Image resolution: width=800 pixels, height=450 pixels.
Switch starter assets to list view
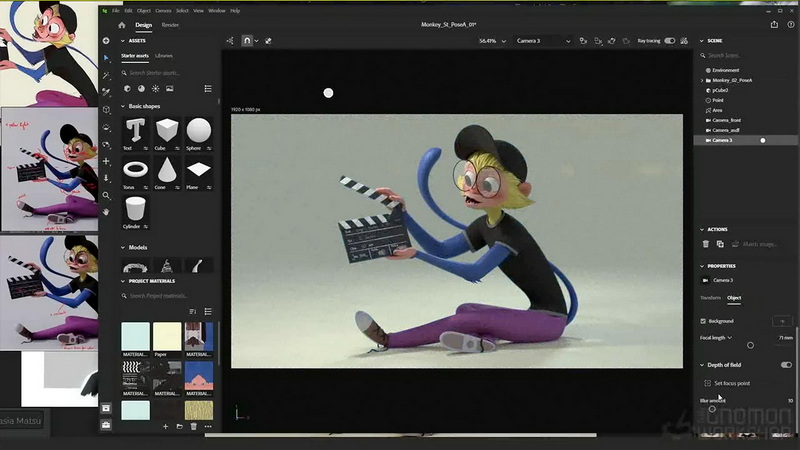click(208, 89)
